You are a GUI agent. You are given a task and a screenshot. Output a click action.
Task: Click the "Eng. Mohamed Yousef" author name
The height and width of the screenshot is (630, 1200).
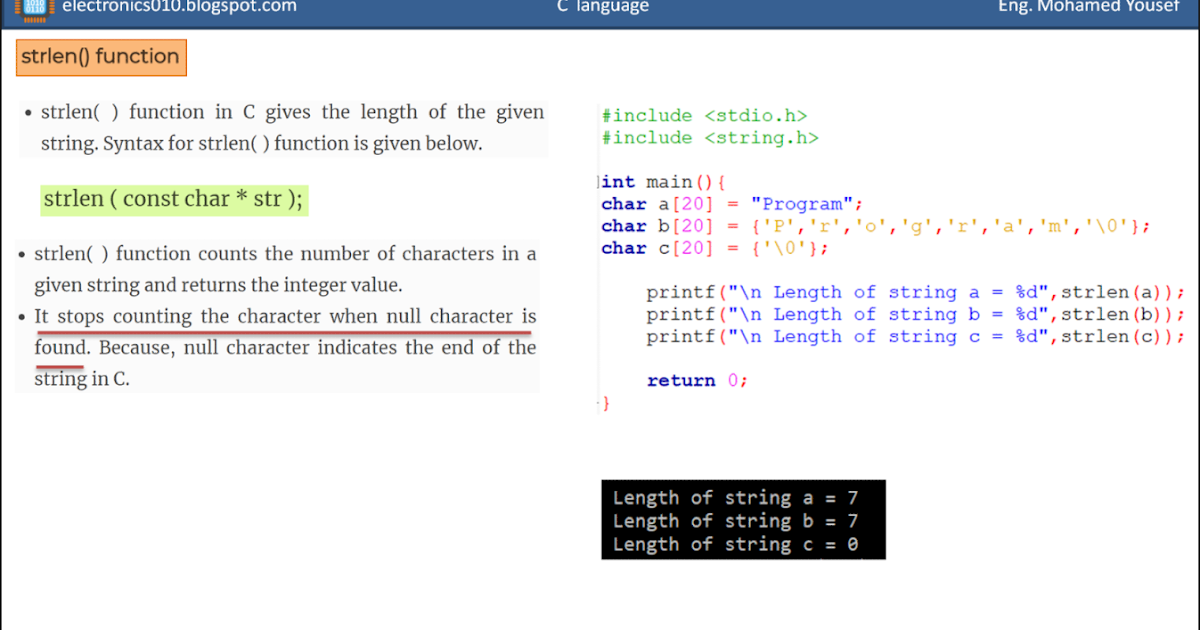click(x=1089, y=6)
